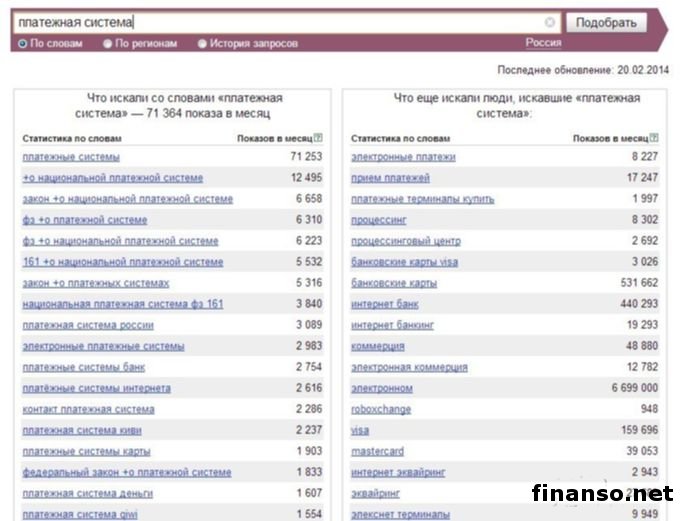Click the 'платежная система киви' link
688x521 pixels.
83,430
